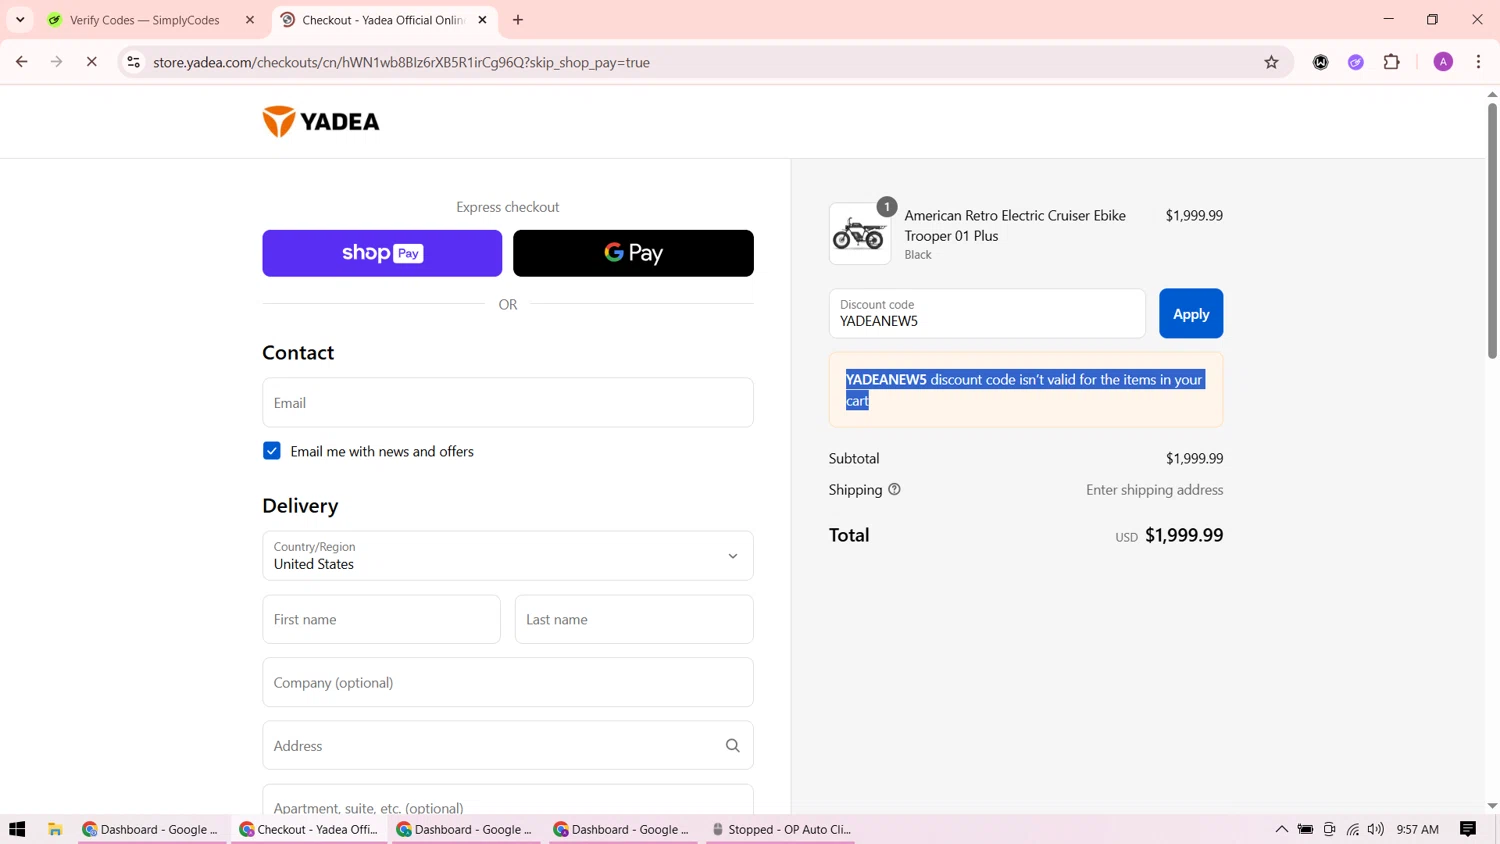Image resolution: width=1500 pixels, height=844 pixels.
Task: Click the First name field
Action: click(x=381, y=620)
